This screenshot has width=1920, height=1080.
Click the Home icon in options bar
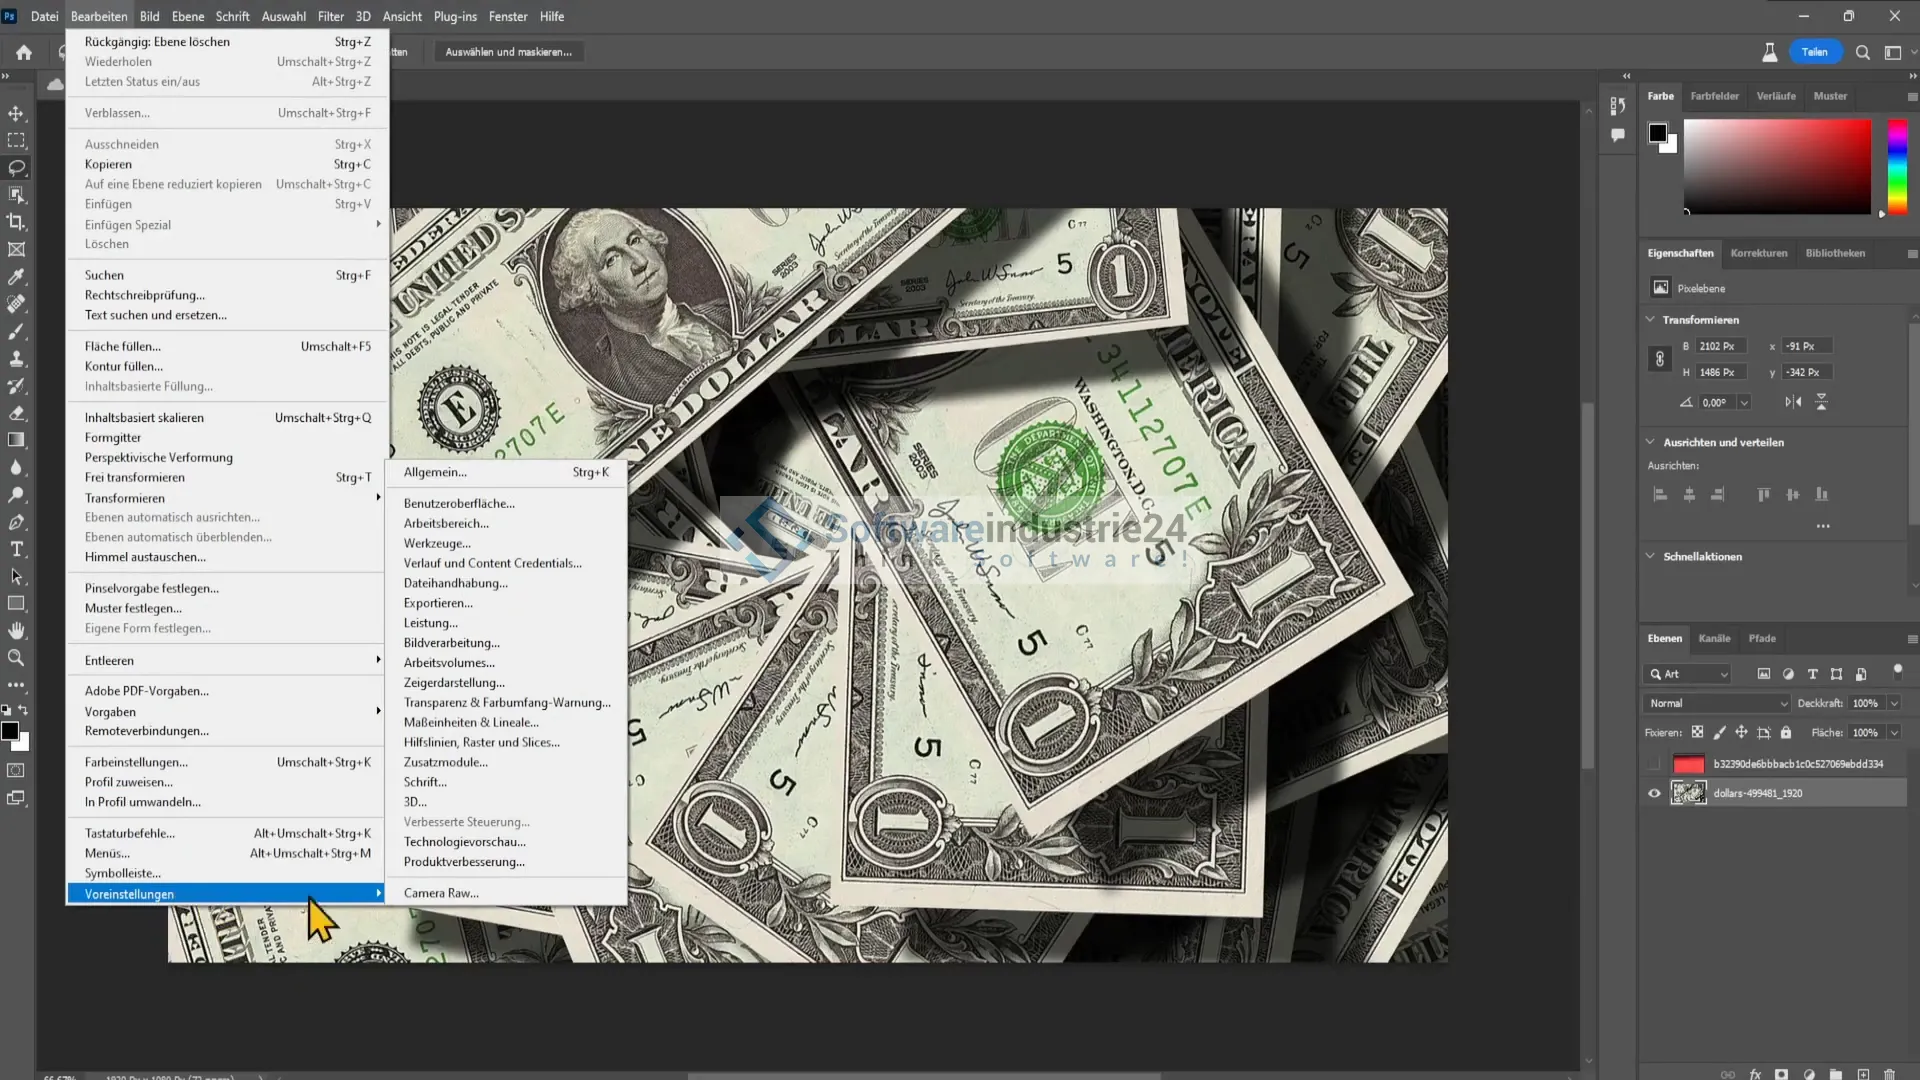click(x=24, y=52)
